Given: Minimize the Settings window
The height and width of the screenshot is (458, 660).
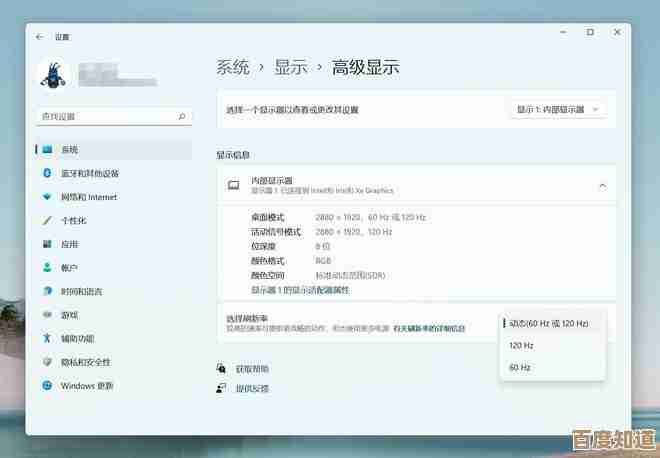Looking at the screenshot, I should point(563,32).
